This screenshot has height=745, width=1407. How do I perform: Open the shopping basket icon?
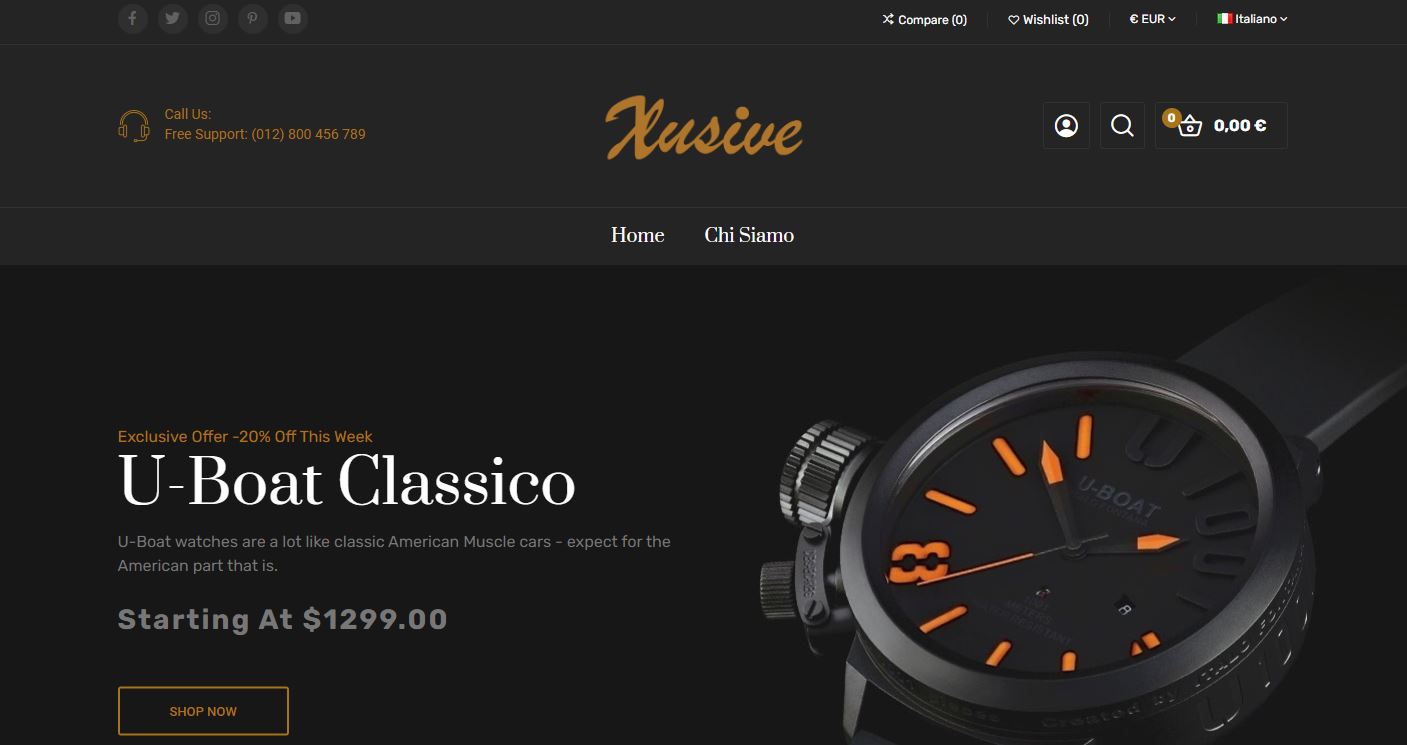(1189, 127)
